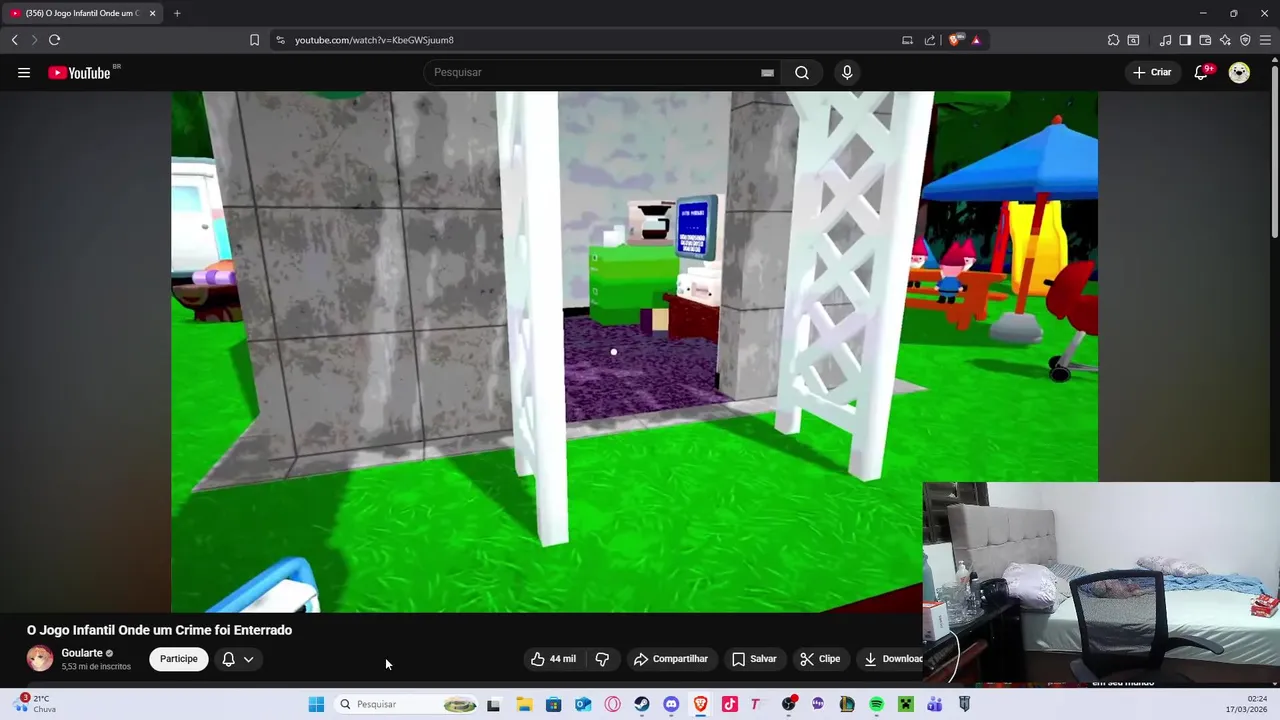Open Steam from the taskbar
The height and width of the screenshot is (720, 1280).
[642, 704]
